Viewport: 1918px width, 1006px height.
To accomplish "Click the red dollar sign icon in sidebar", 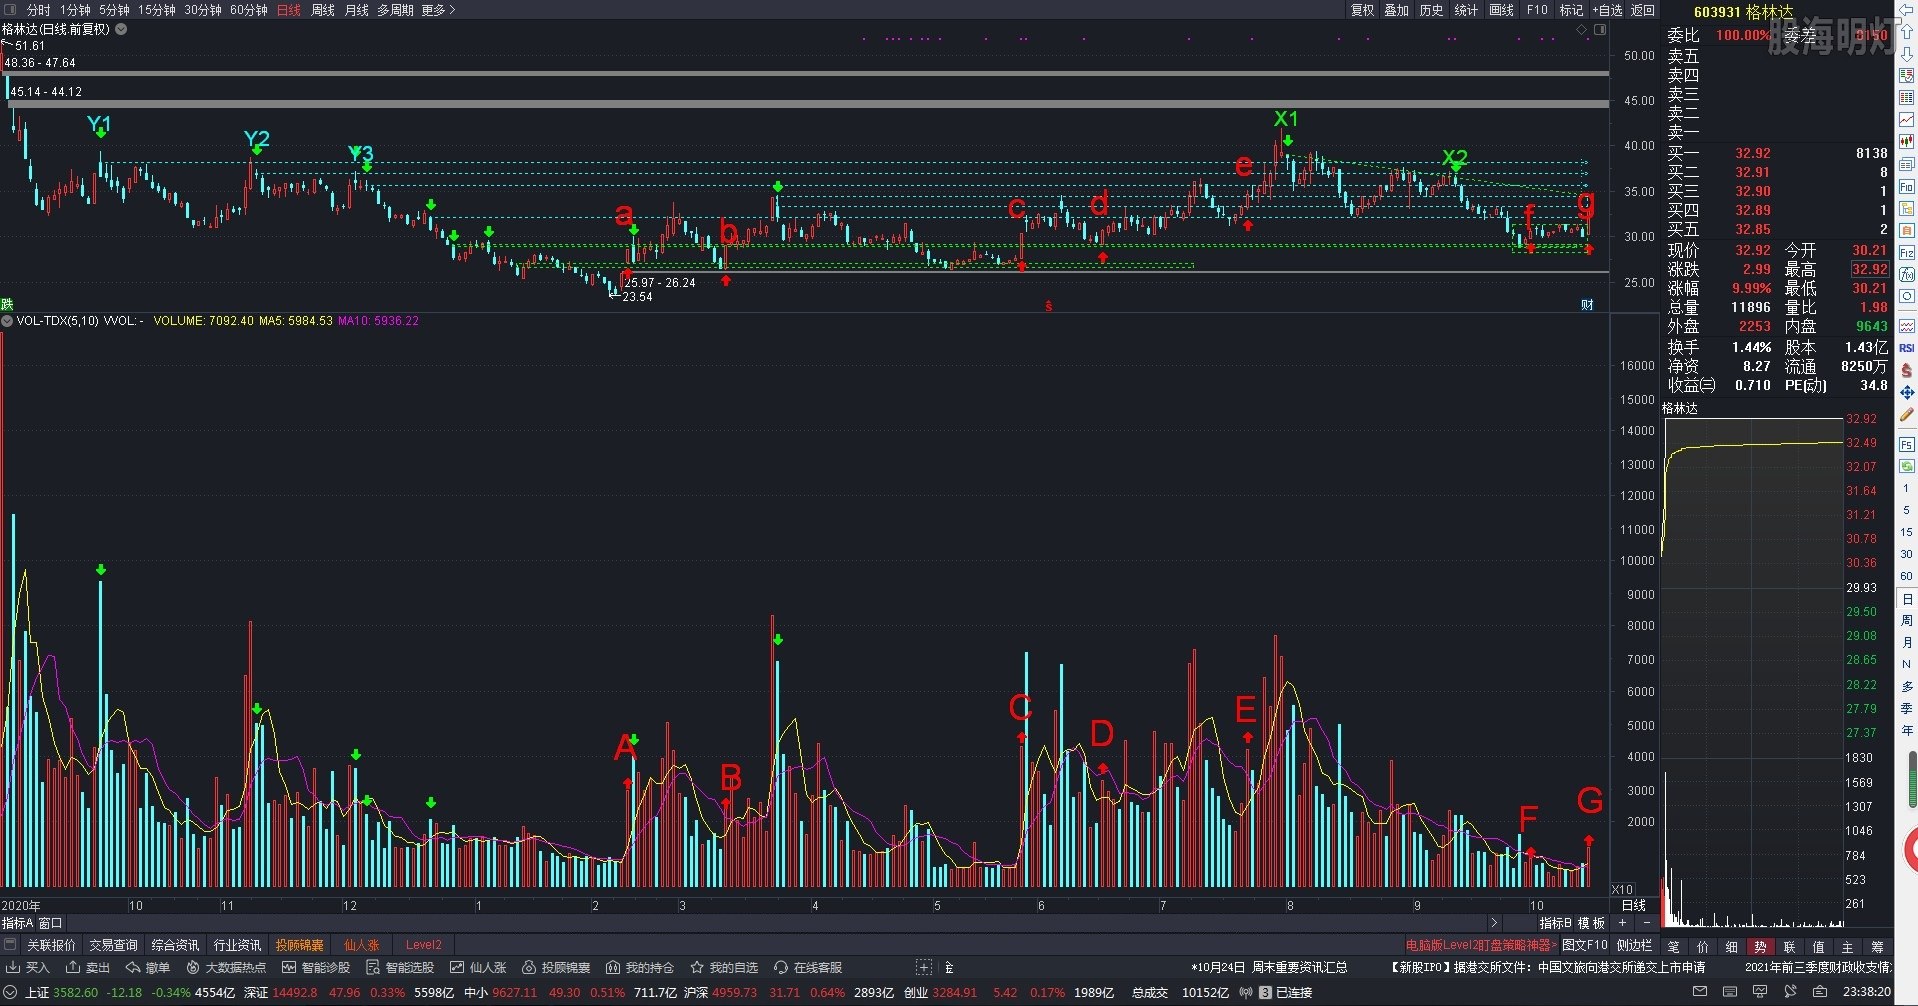I will [1906, 370].
